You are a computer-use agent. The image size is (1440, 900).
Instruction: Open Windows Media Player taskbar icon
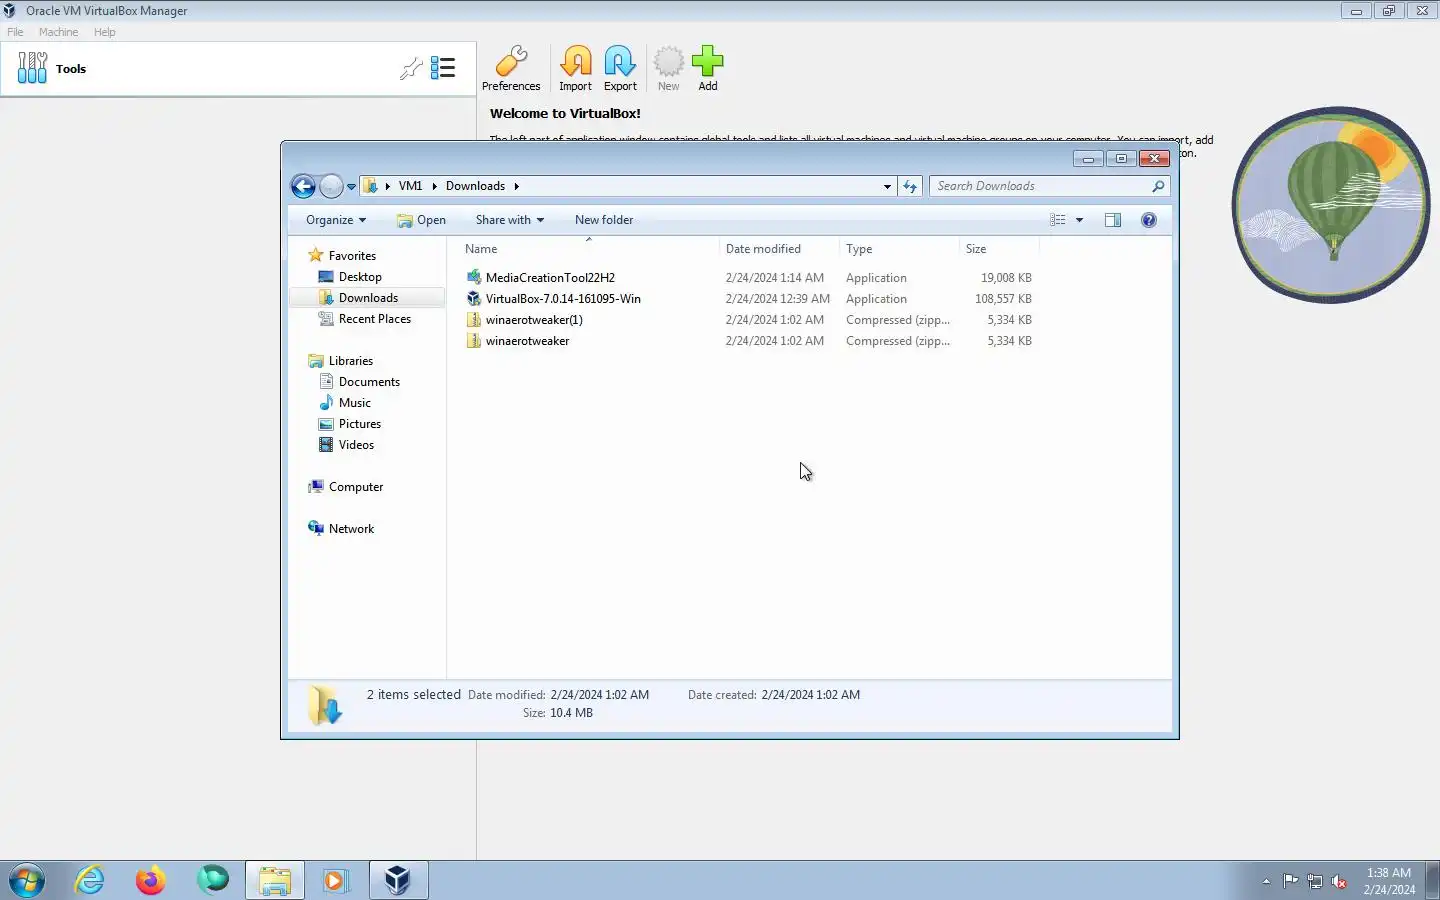[x=335, y=880]
